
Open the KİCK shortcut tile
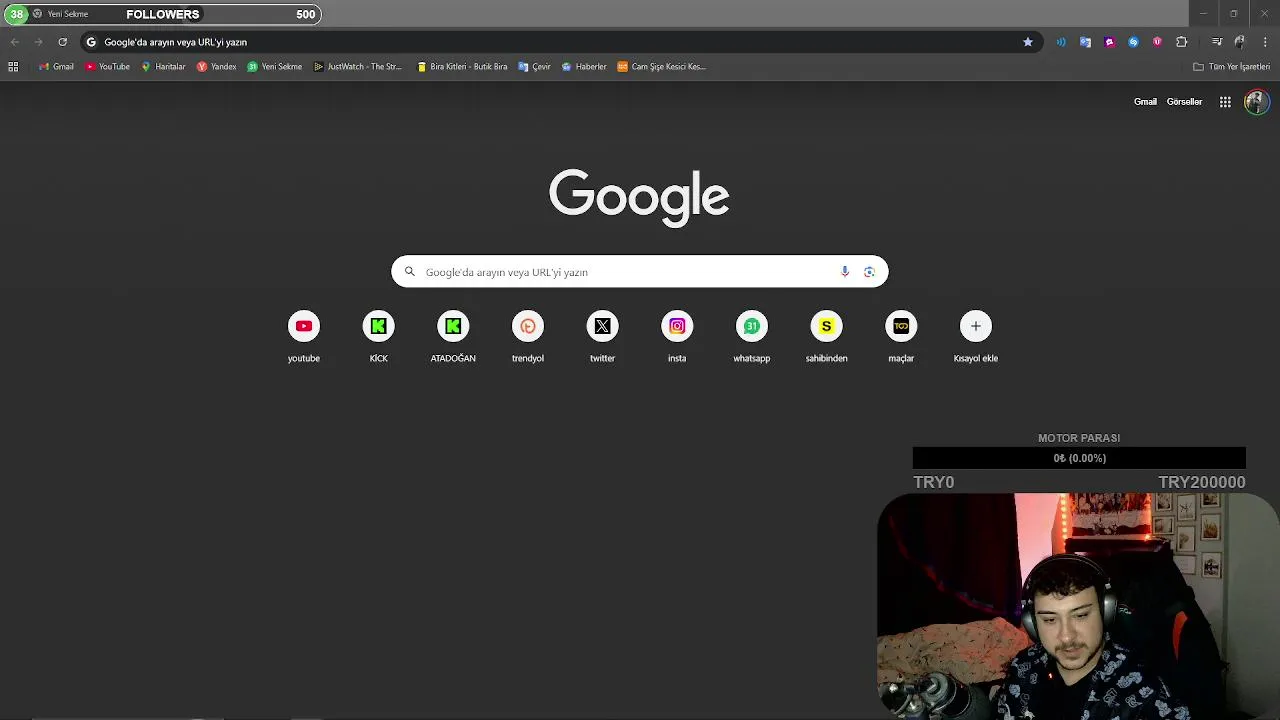(378, 337)
